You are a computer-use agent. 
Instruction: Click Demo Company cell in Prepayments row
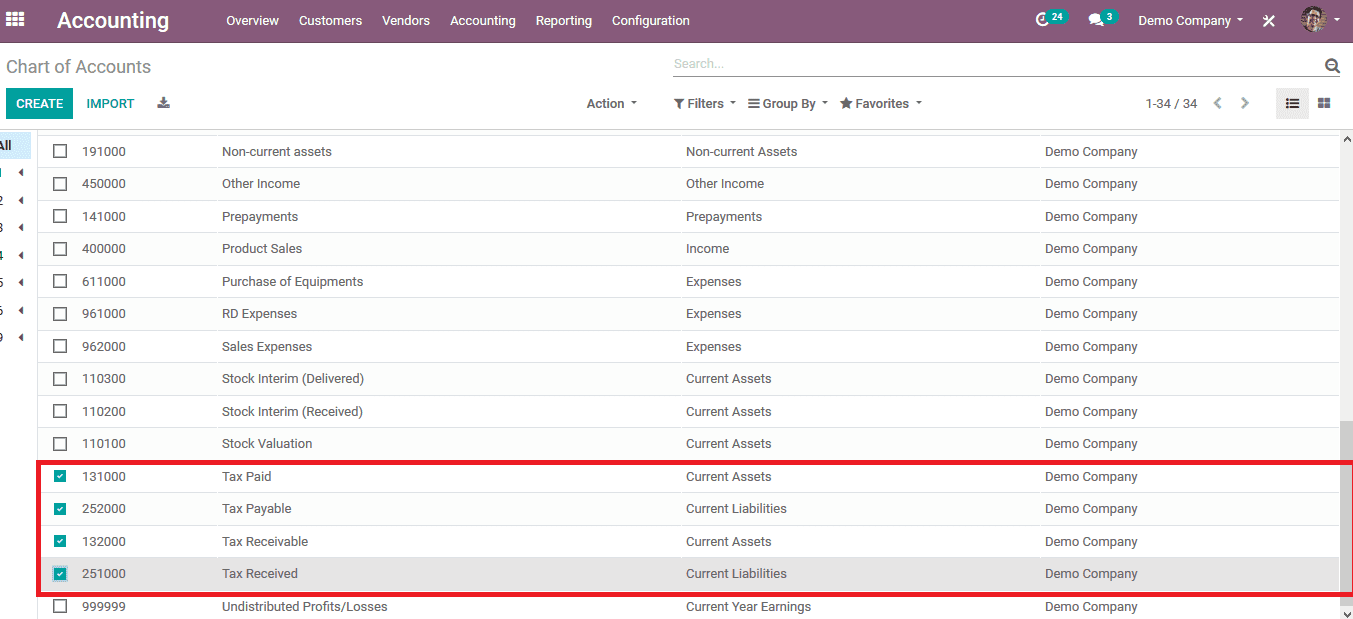(x=1091, y=216)
